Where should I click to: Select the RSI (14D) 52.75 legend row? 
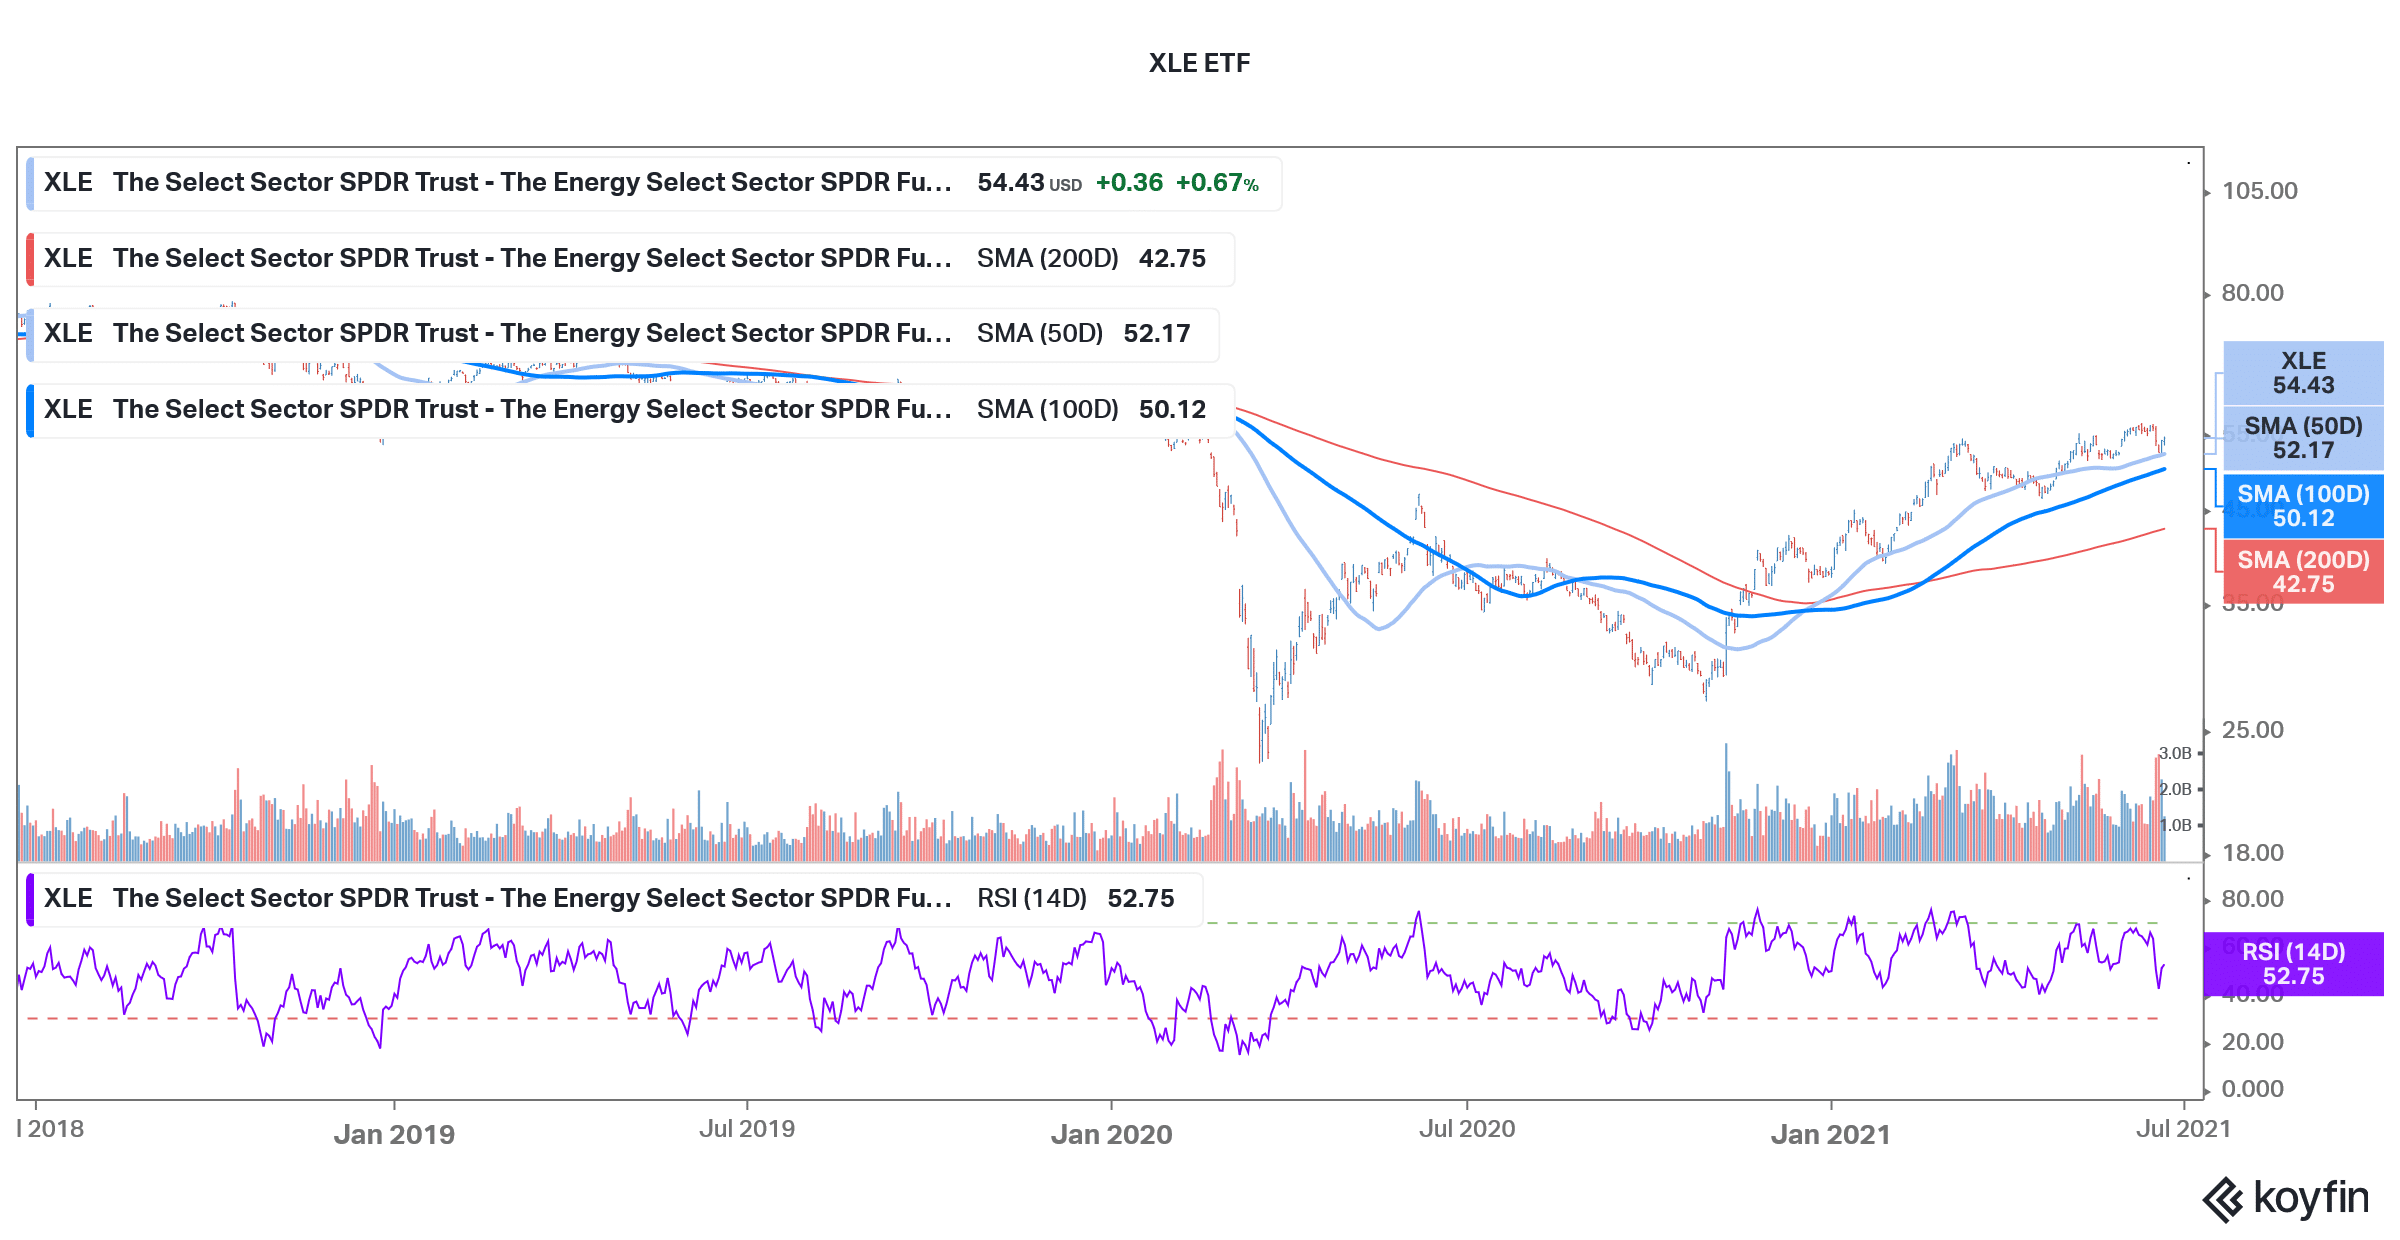pos(614,899)
